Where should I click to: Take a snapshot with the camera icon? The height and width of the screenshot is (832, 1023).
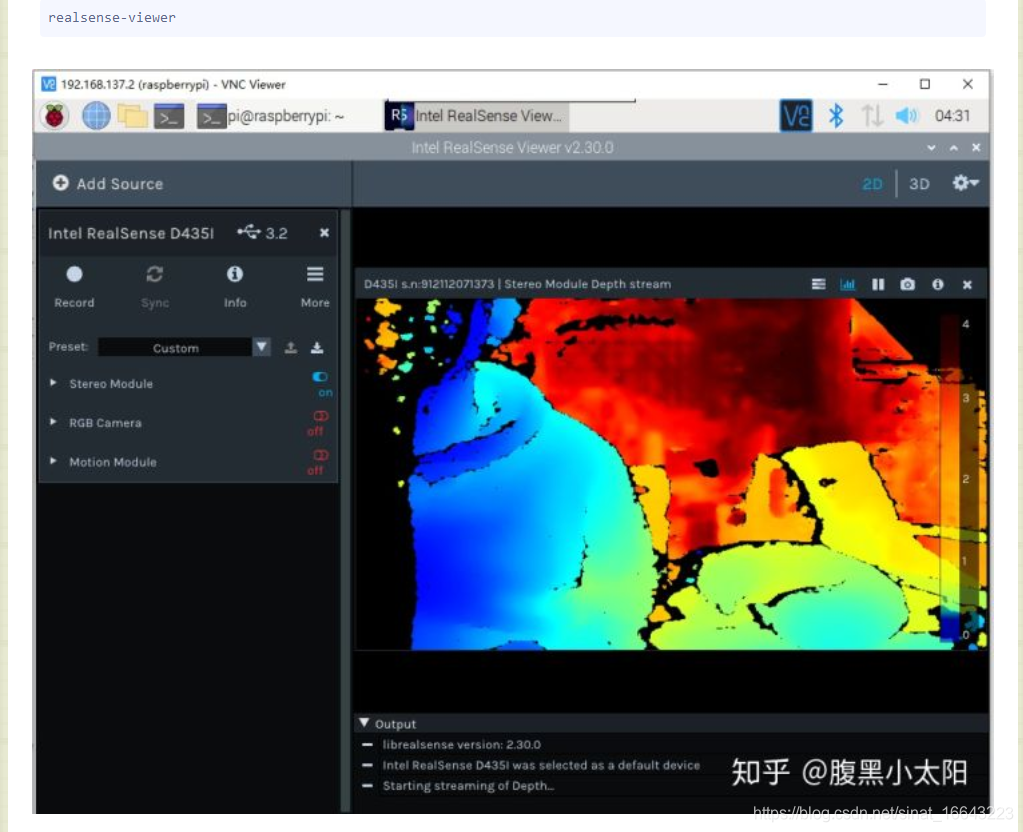[908, 285]
